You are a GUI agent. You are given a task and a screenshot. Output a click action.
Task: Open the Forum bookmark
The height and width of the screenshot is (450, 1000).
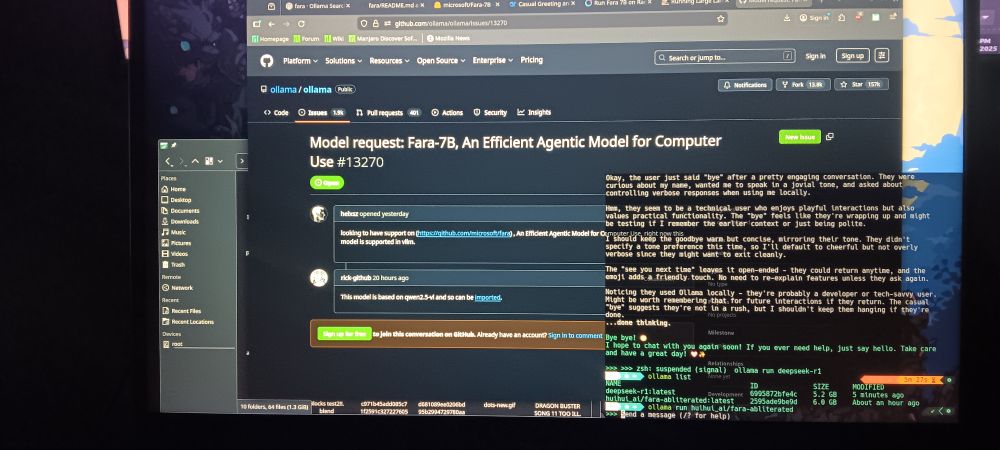(307, 39)
